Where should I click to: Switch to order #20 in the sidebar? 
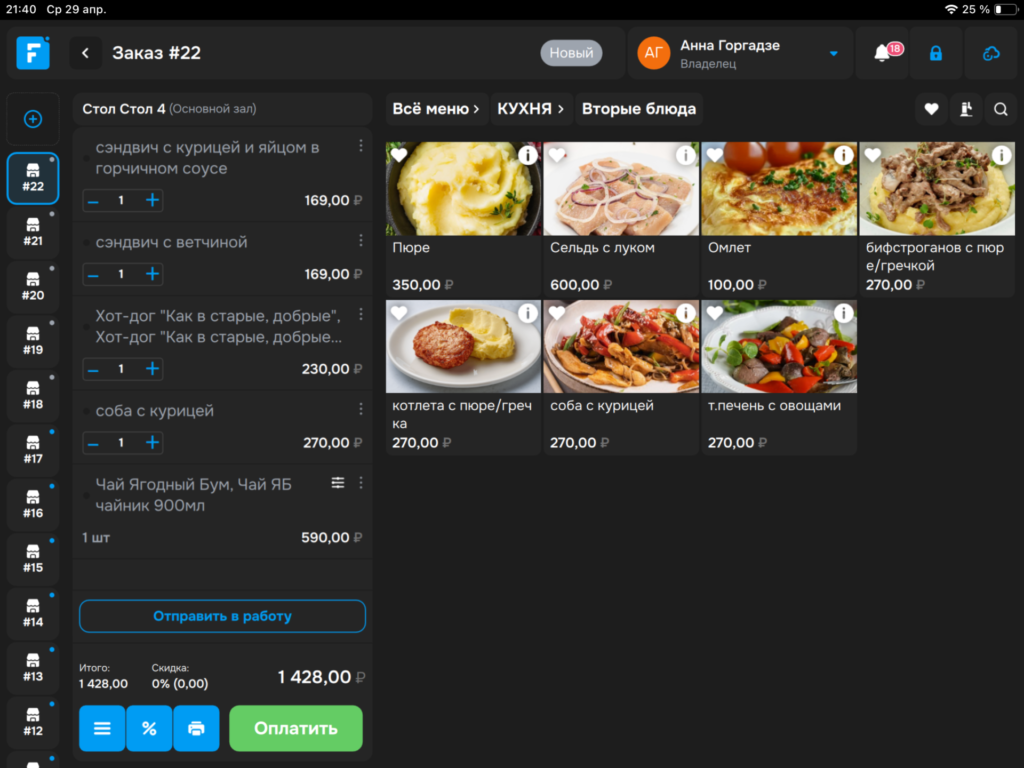point(33,287)
